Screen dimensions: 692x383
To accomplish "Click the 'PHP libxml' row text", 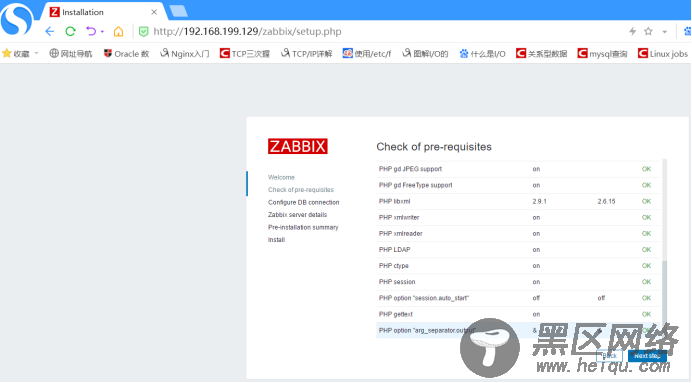I will pos(395,201).
